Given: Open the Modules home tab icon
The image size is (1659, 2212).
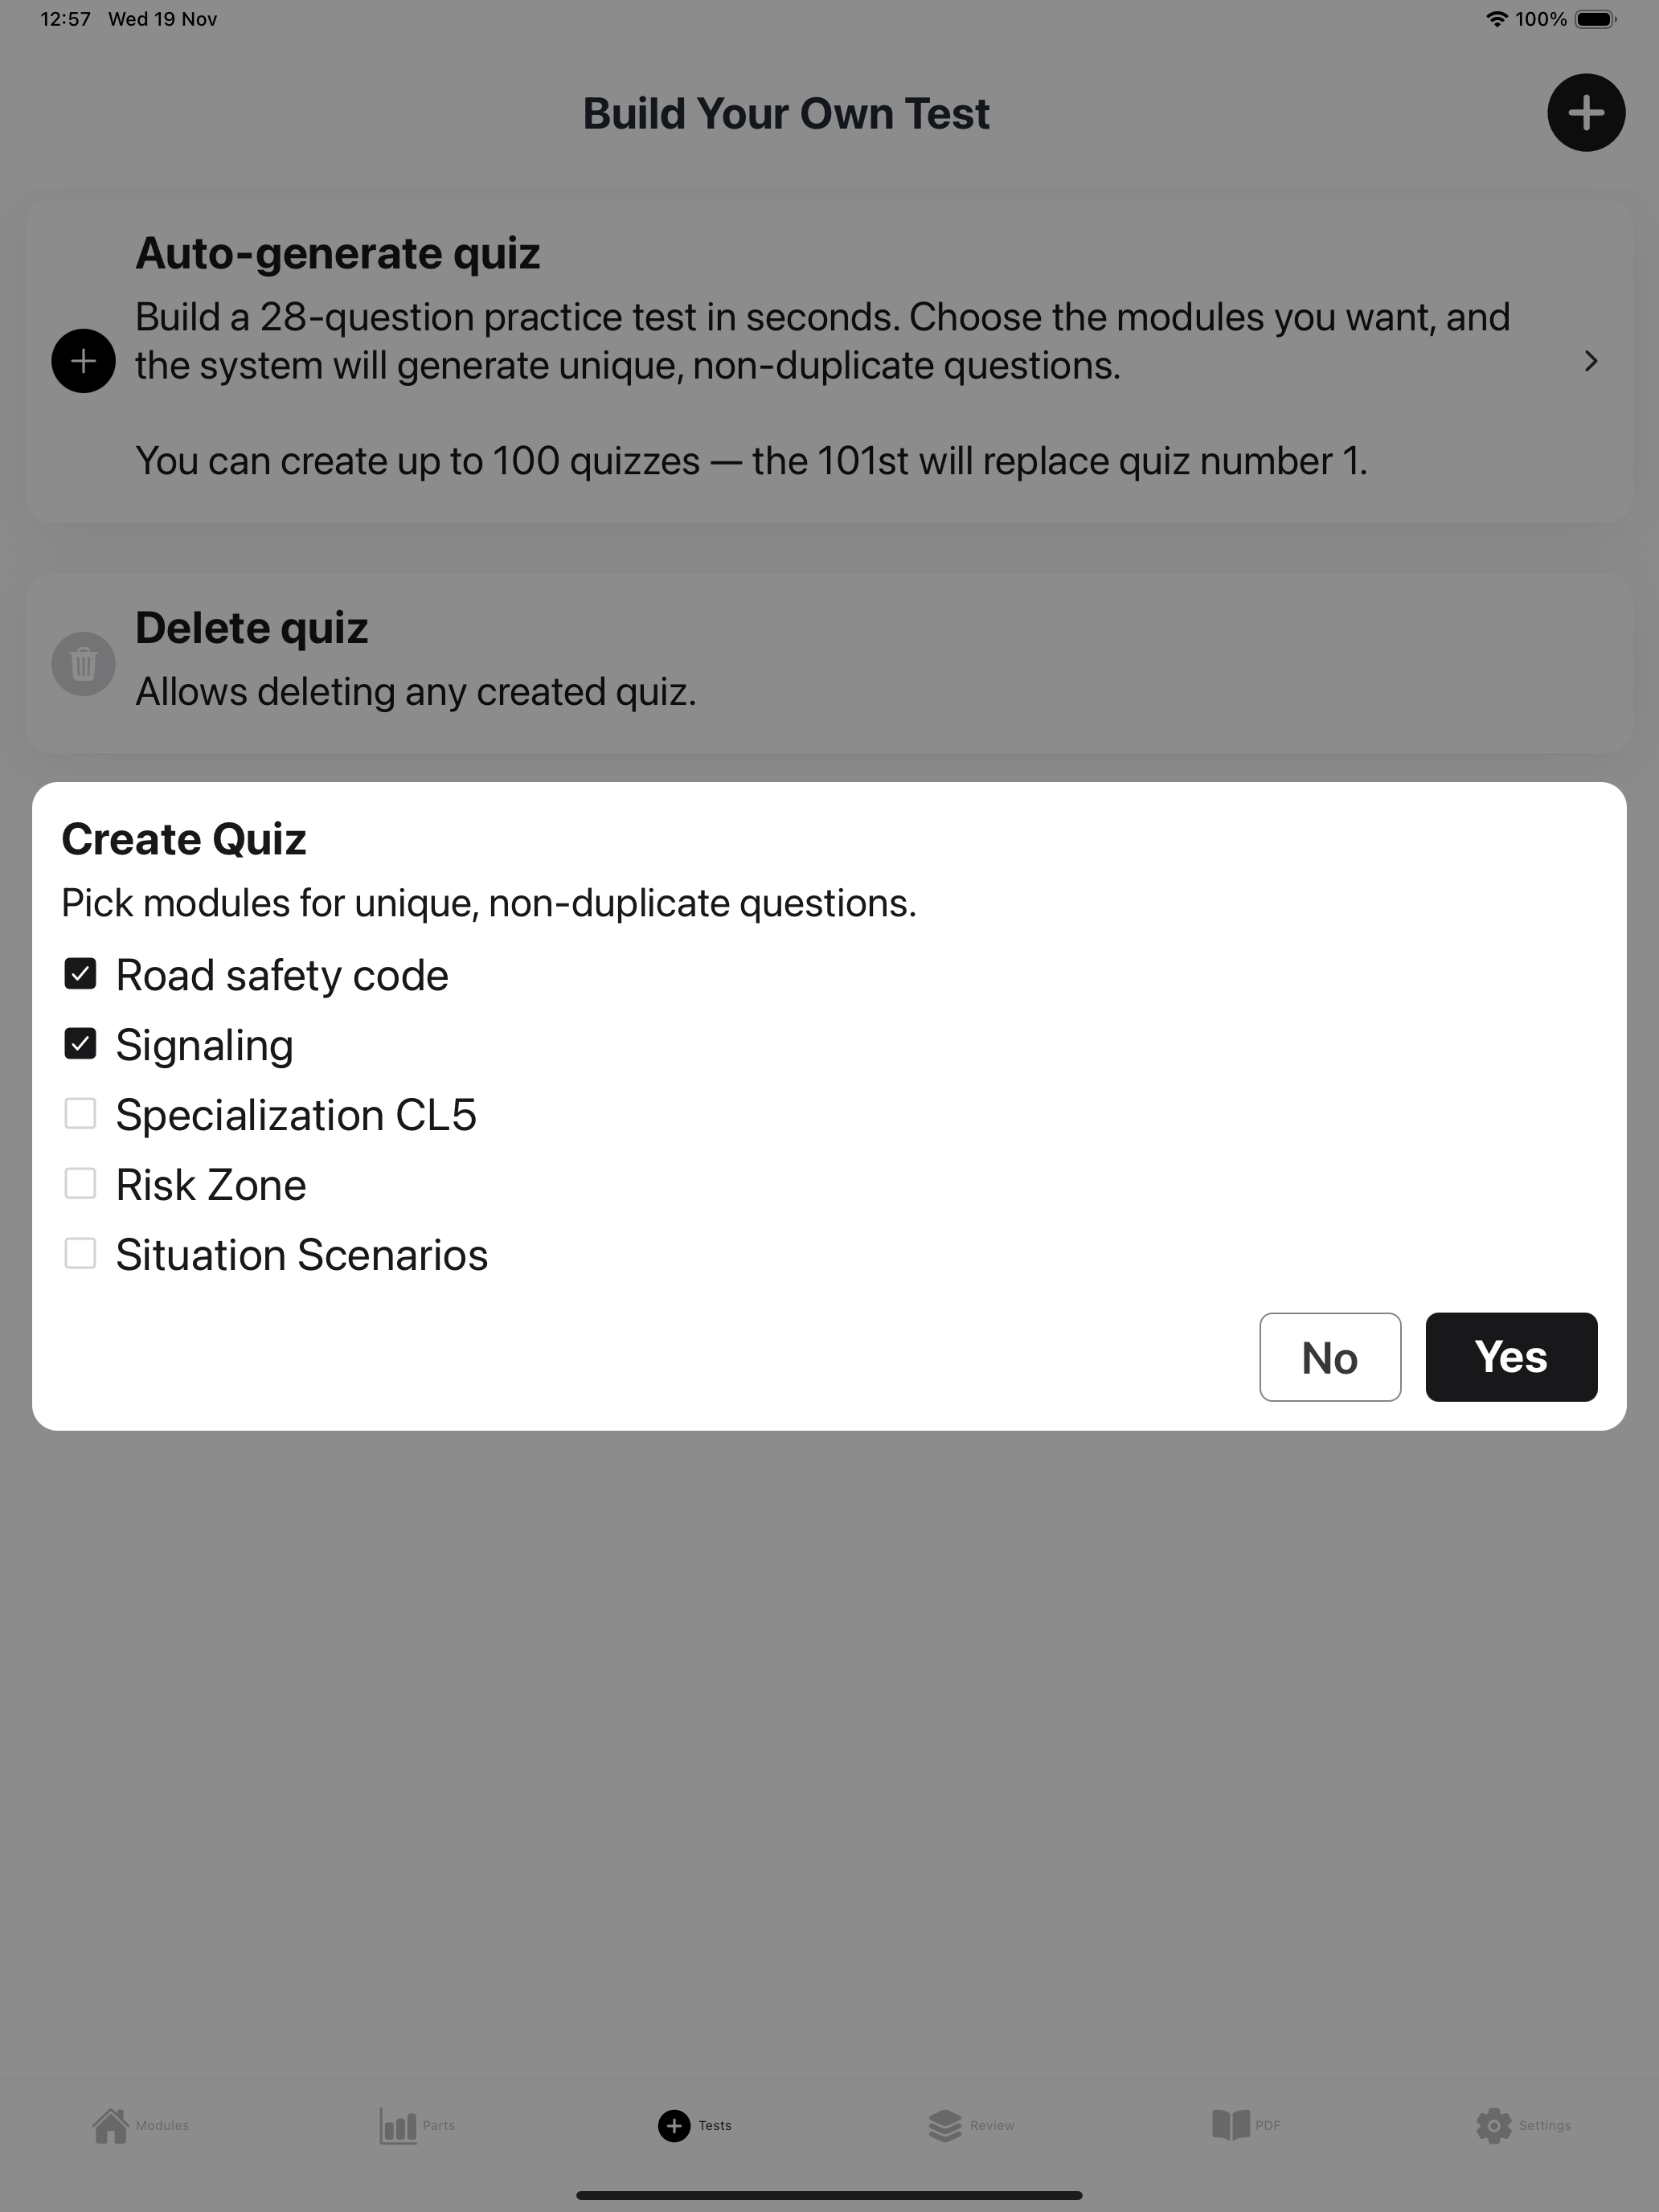Looking at the screenshot, I should tap(110, 2125).
